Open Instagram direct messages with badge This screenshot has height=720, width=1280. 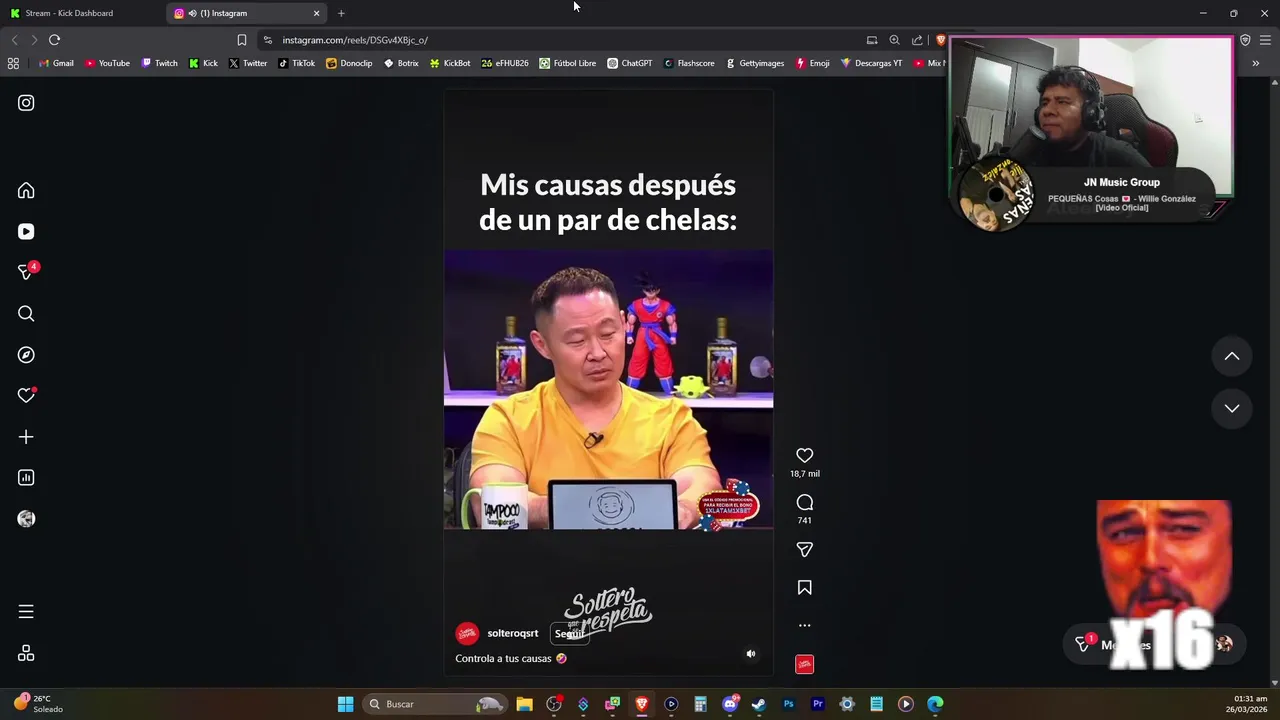[27, 272]
